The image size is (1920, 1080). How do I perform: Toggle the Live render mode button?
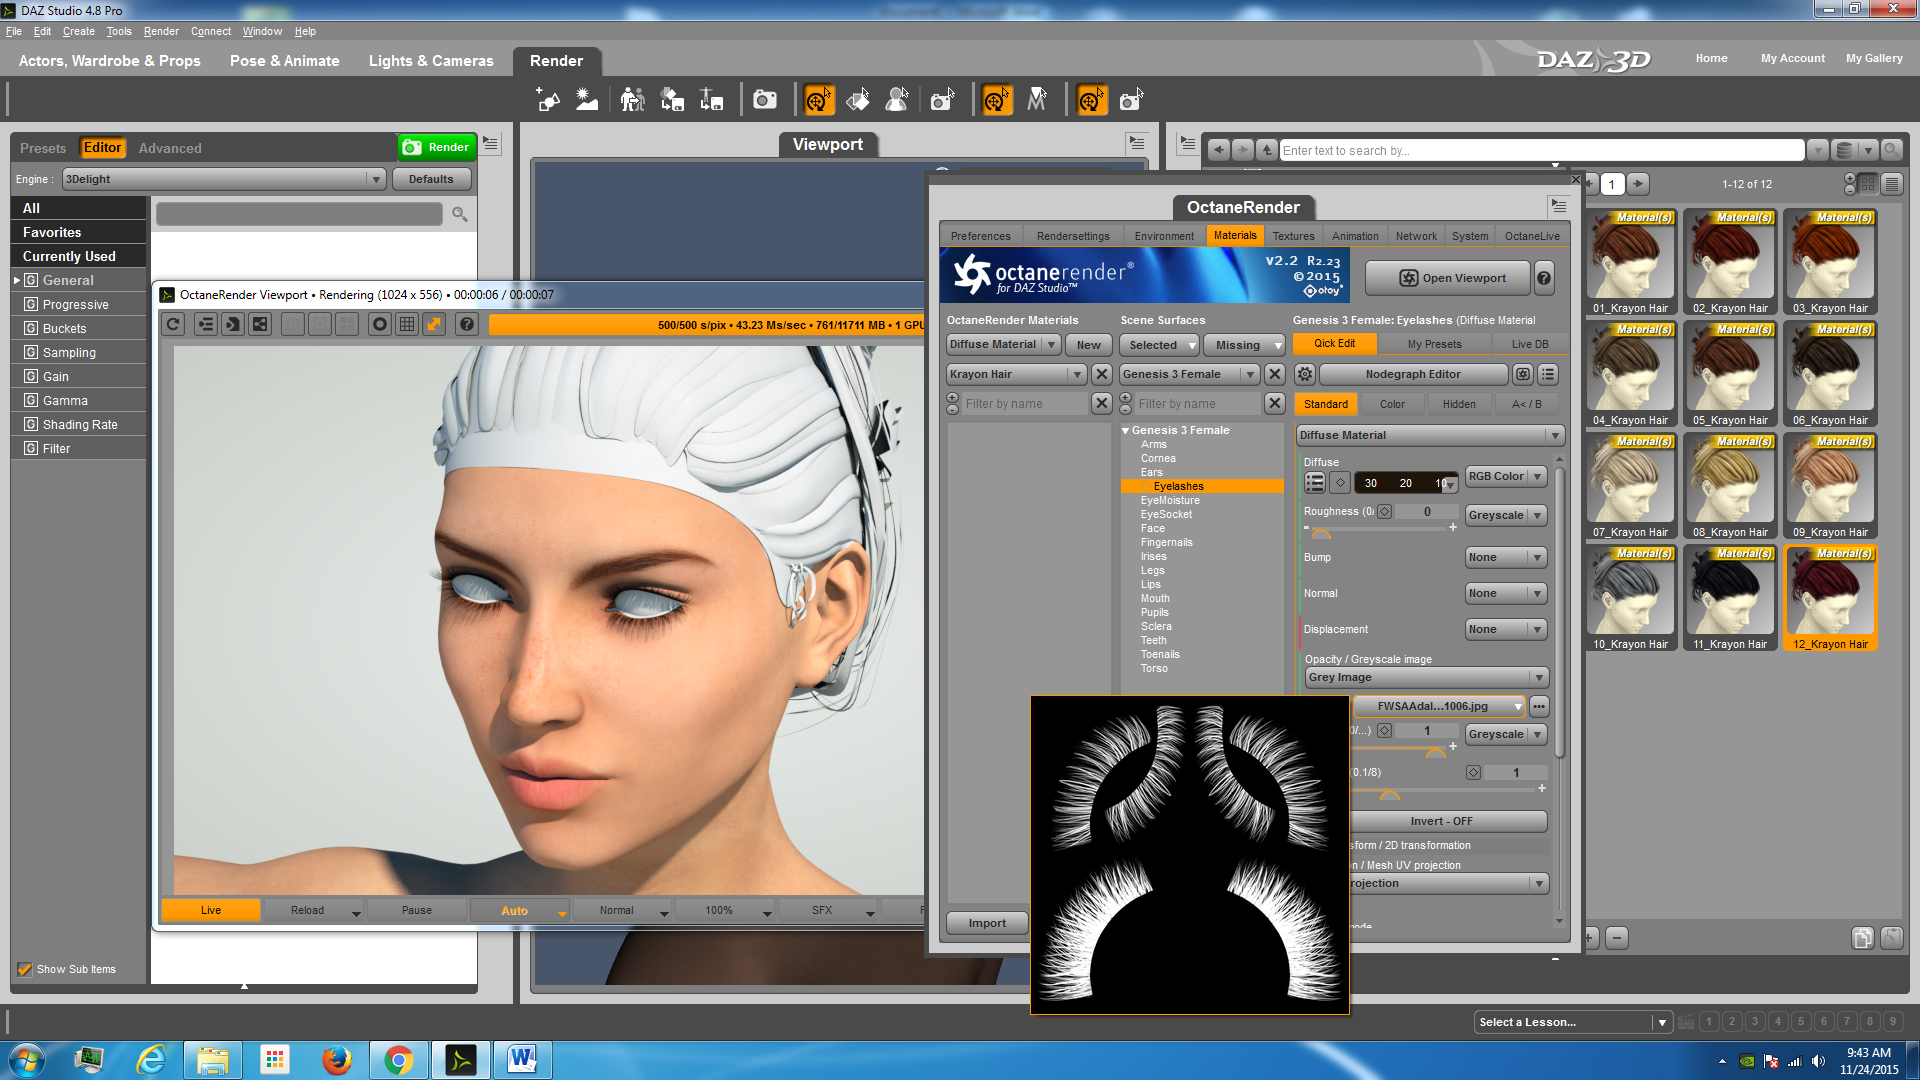point(210,910)
